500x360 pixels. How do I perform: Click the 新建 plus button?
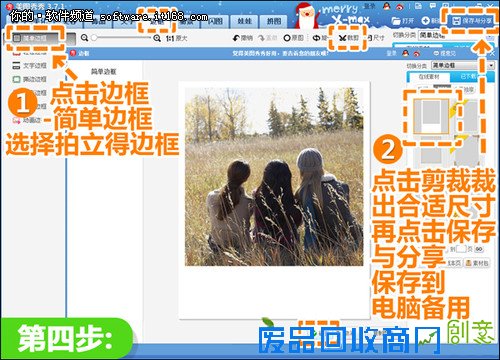[430, 21]
